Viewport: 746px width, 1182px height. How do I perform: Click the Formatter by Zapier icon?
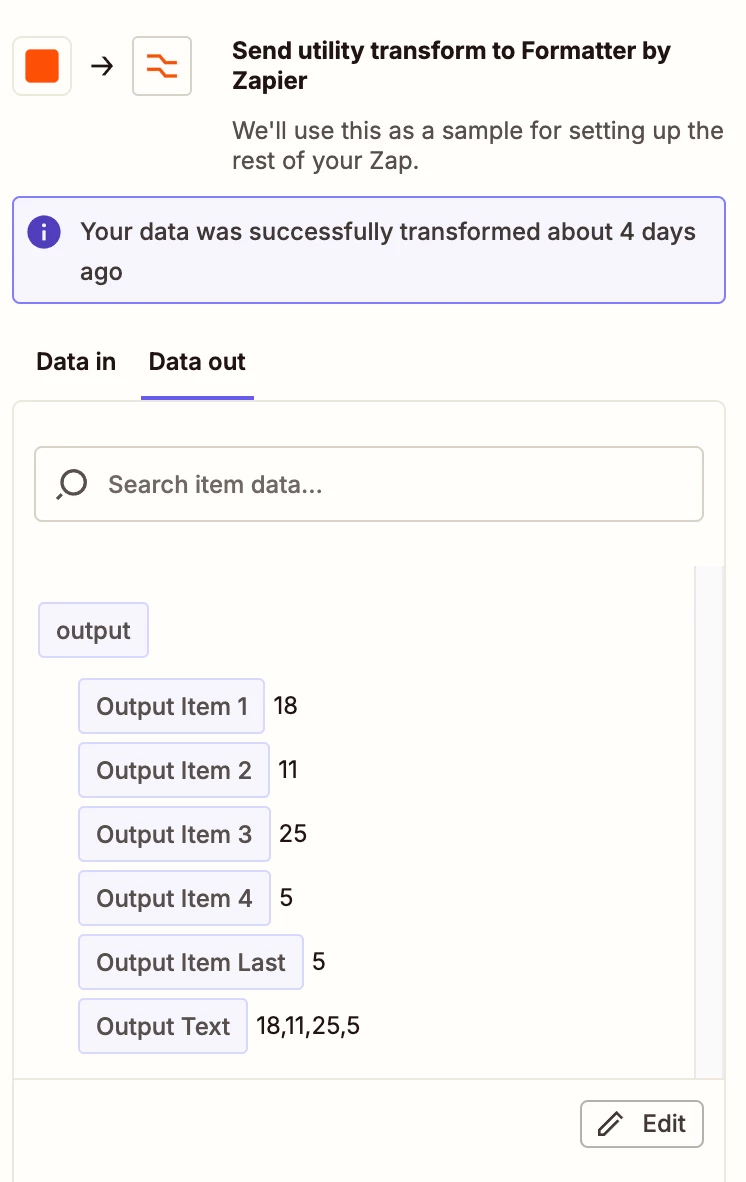click(162, 67)
